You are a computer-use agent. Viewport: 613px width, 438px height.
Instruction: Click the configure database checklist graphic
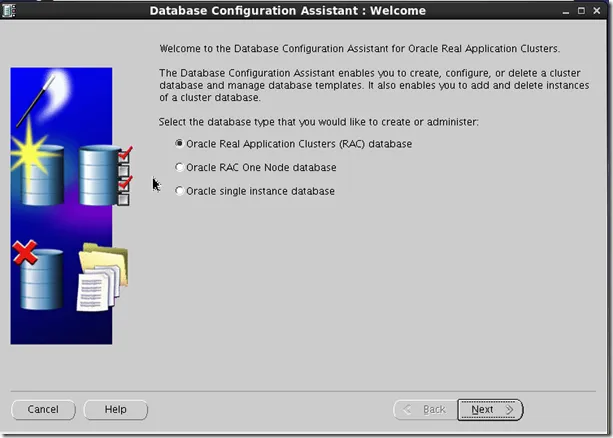[105, 175]
